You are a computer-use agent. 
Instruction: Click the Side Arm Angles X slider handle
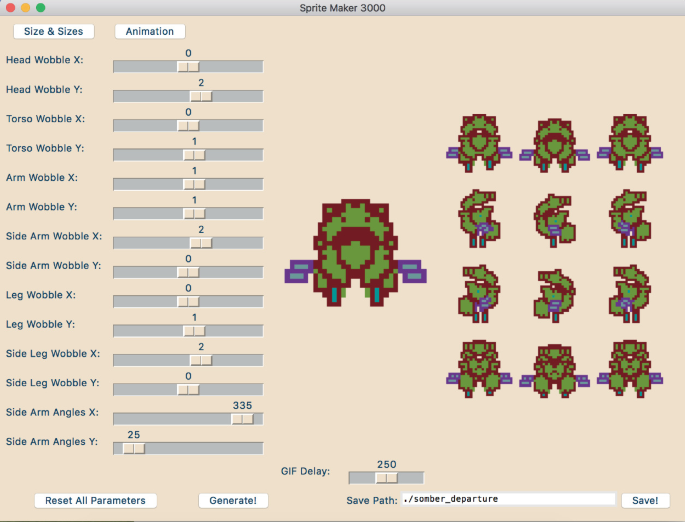click(242, 419)
